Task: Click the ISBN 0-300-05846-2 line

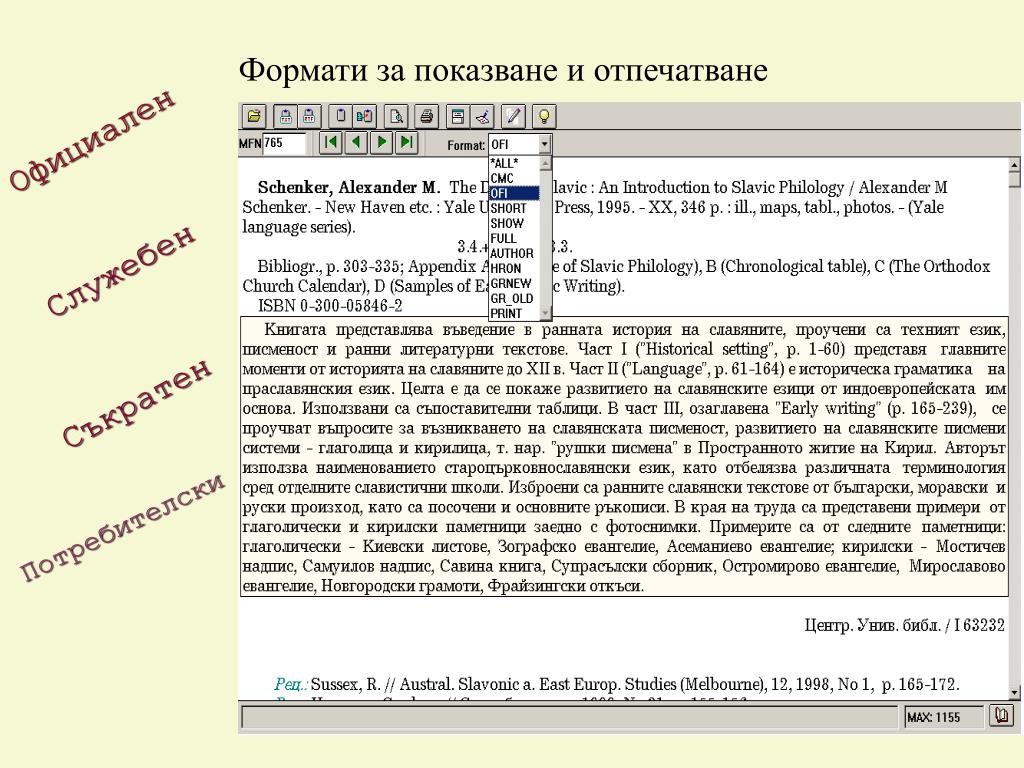Action: (x=330, y=306)
